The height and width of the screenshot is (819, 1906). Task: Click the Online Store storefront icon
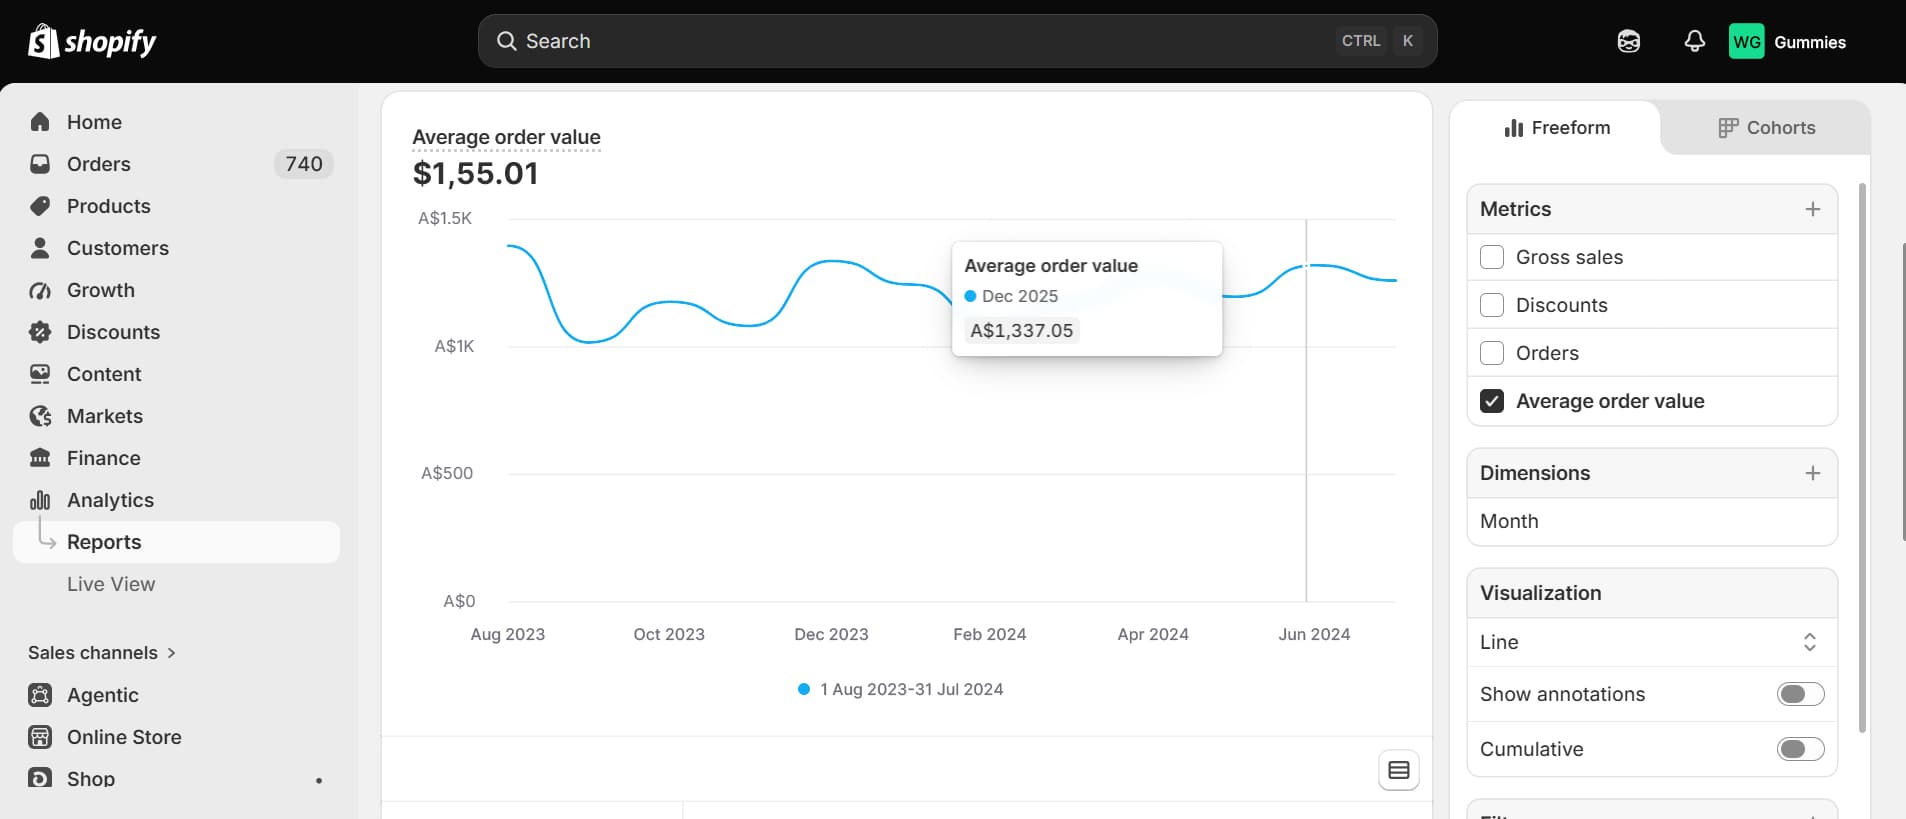(x=40, y=737)
